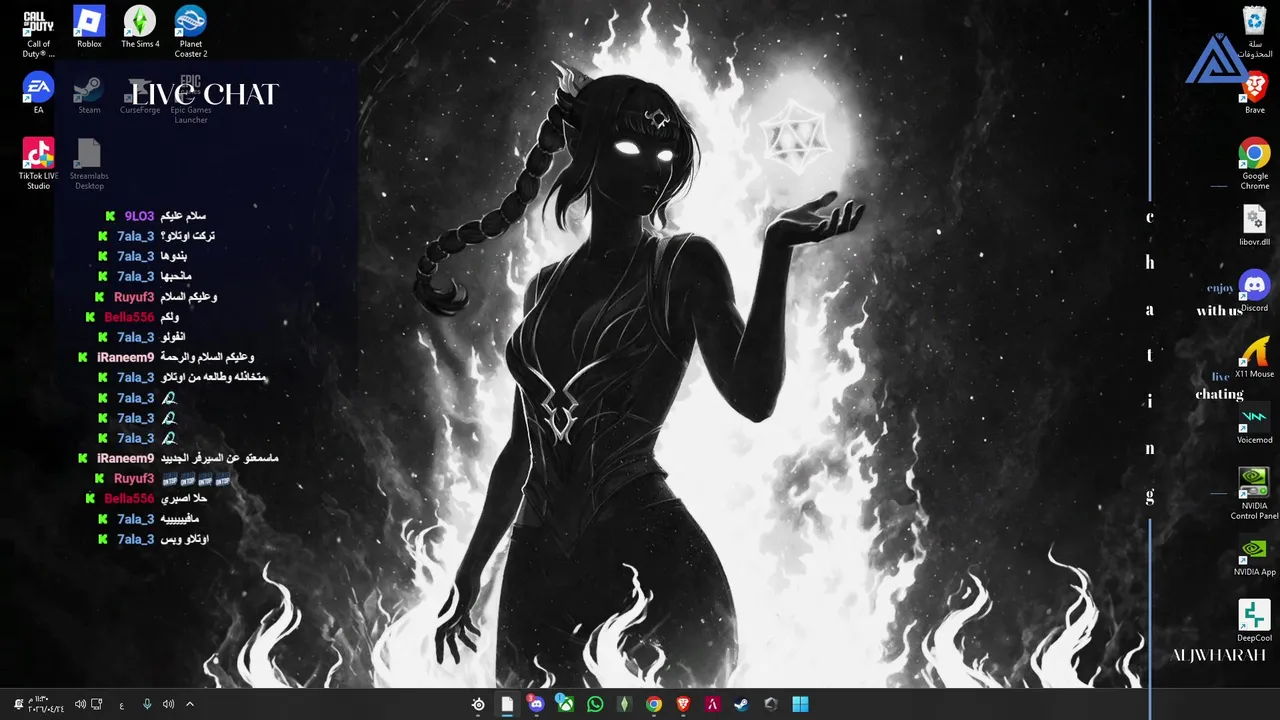Show hidden system tray icons

coord(190,704)
